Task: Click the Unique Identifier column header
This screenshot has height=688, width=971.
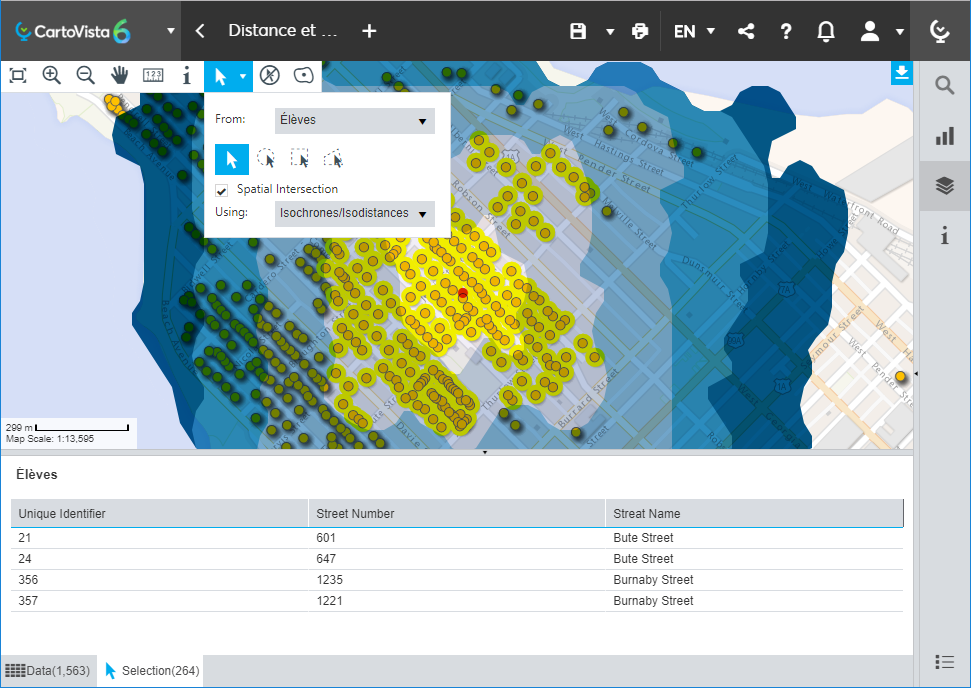Action: (x=158, y=514)
